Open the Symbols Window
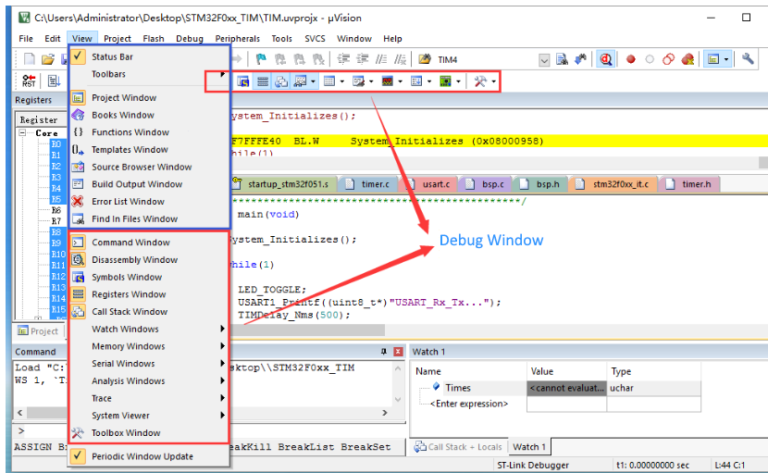The width and height of the screenshot is (768, 473). coord(126,277)
